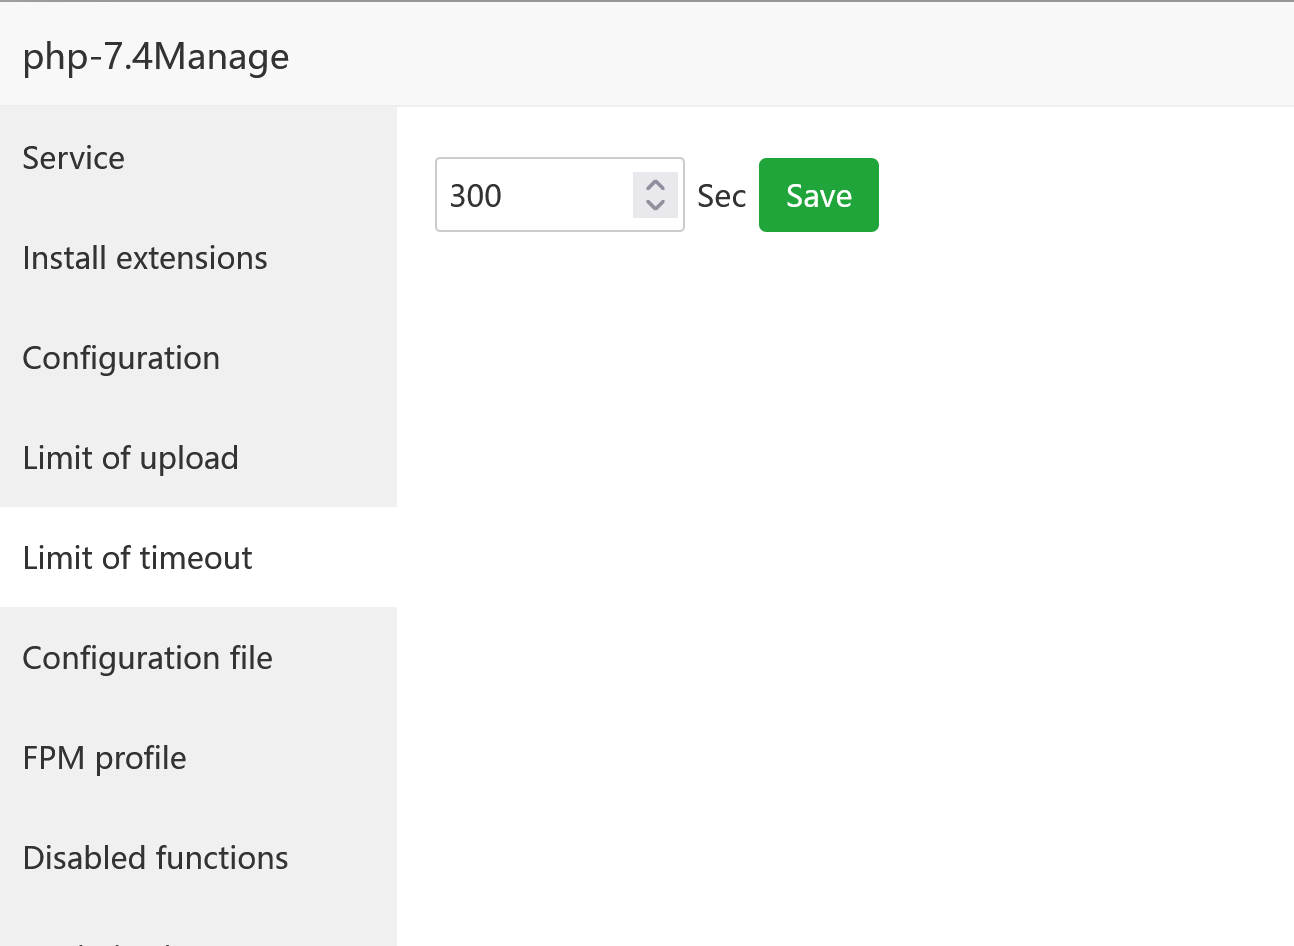This screenshot has width=1294, height=946.
Task: Click the 300 value in number box
Action: [x=476, y=196]
